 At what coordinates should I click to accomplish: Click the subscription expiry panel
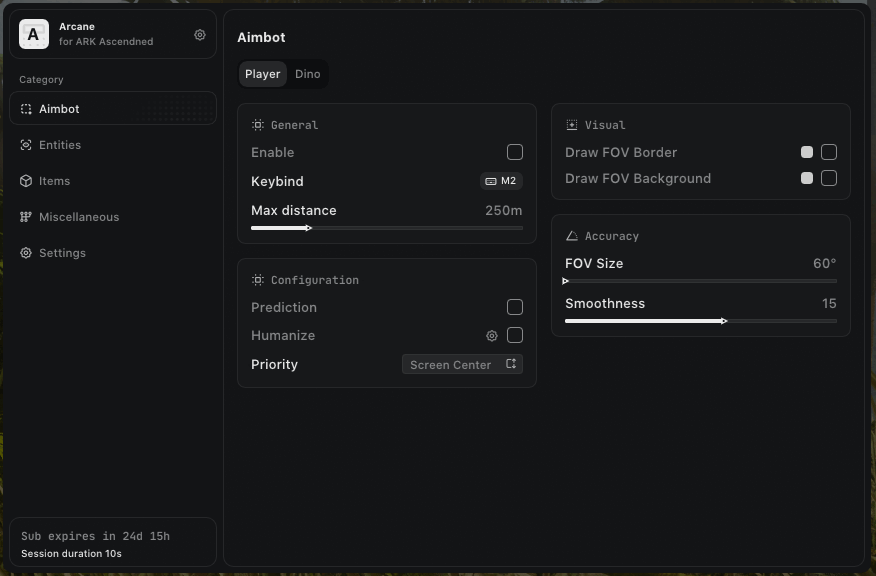pyautogui.click(x=113, y=543)
